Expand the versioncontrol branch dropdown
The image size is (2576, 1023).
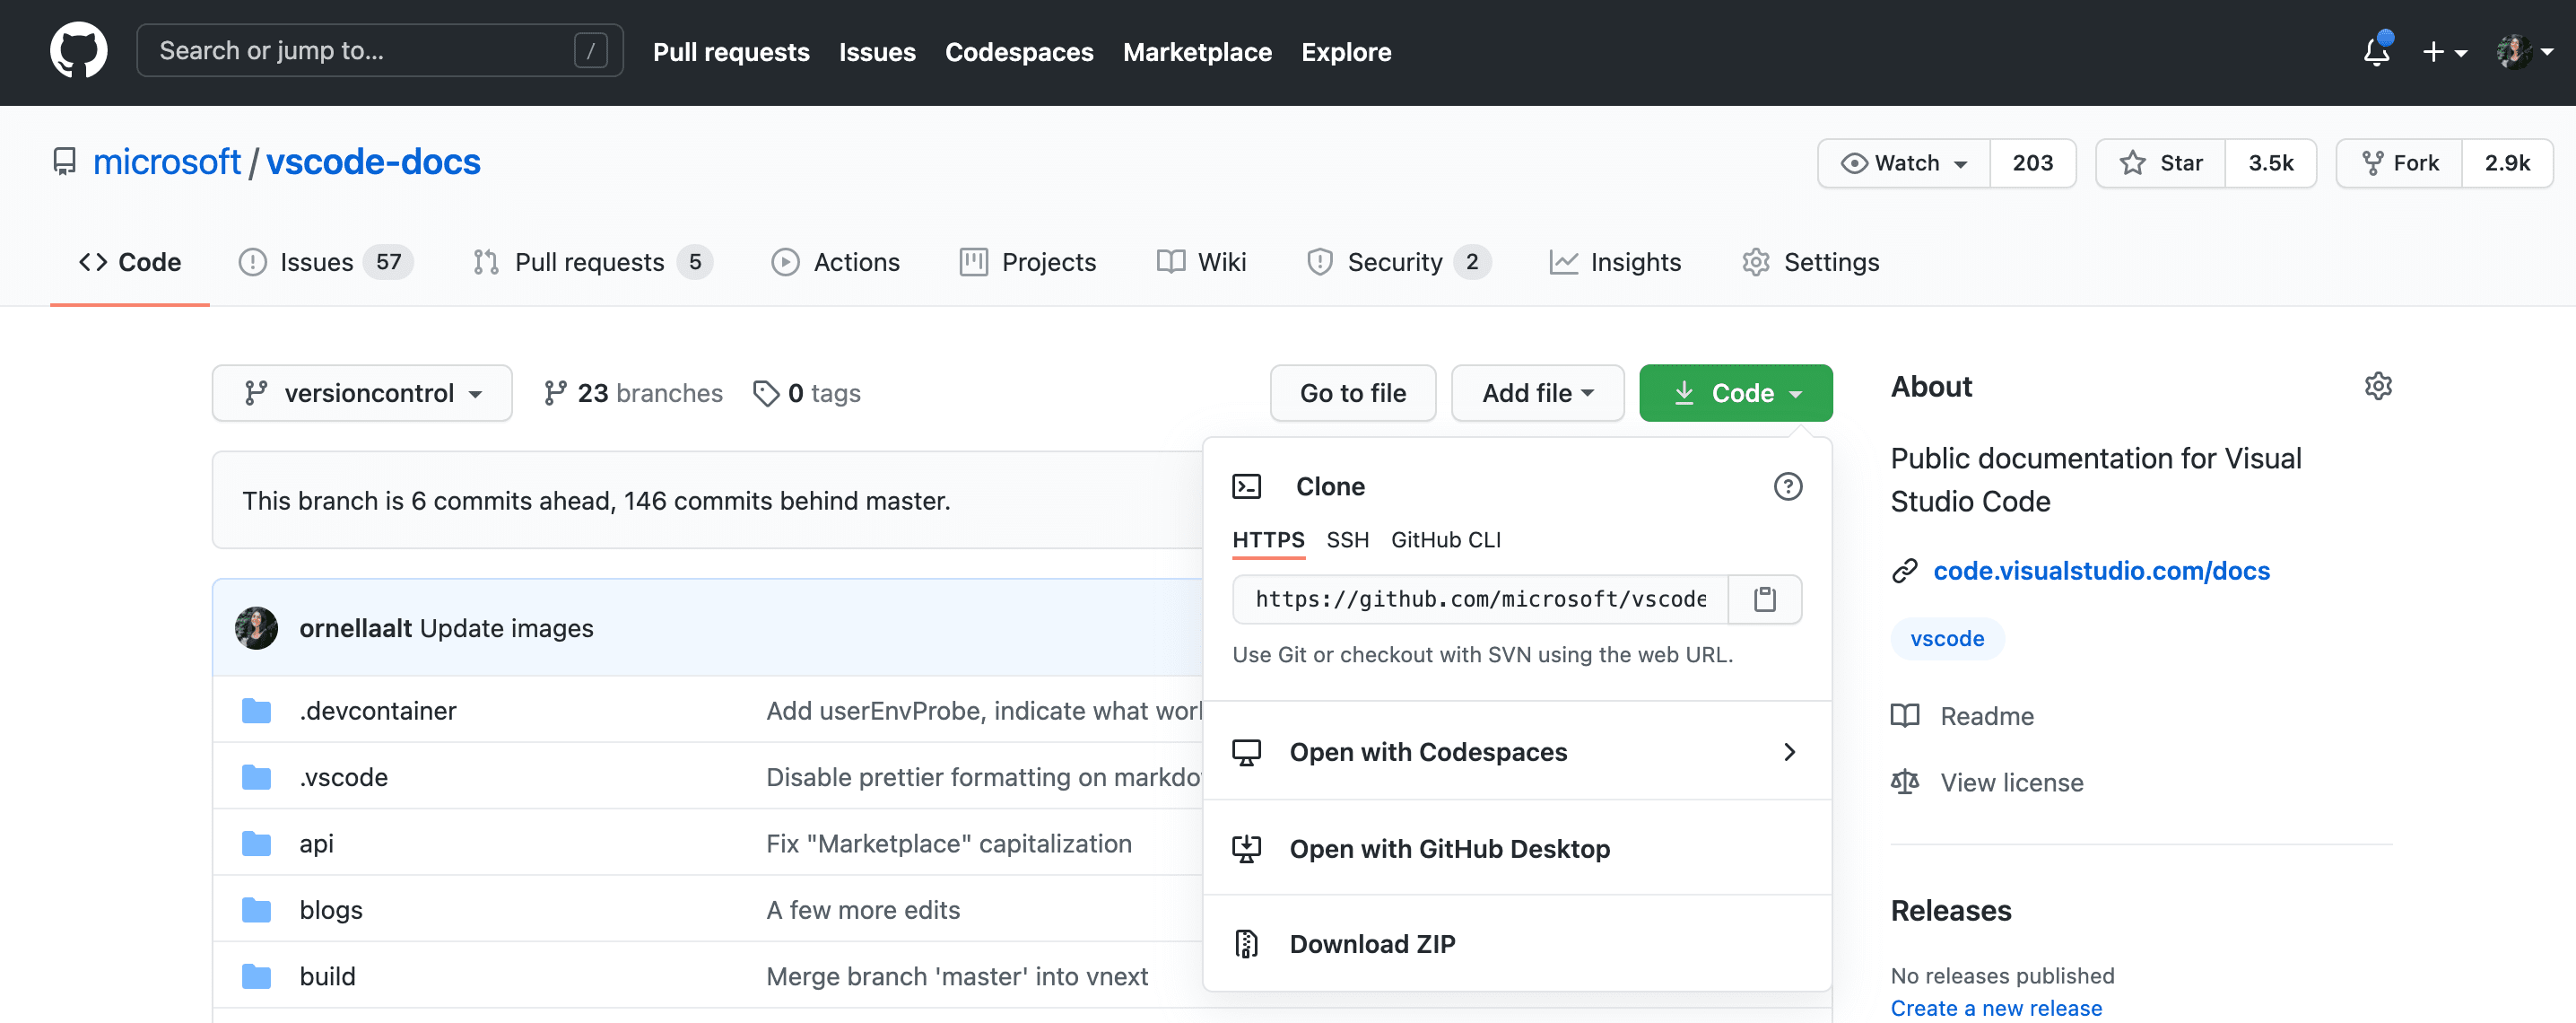(x=361, y=391)
